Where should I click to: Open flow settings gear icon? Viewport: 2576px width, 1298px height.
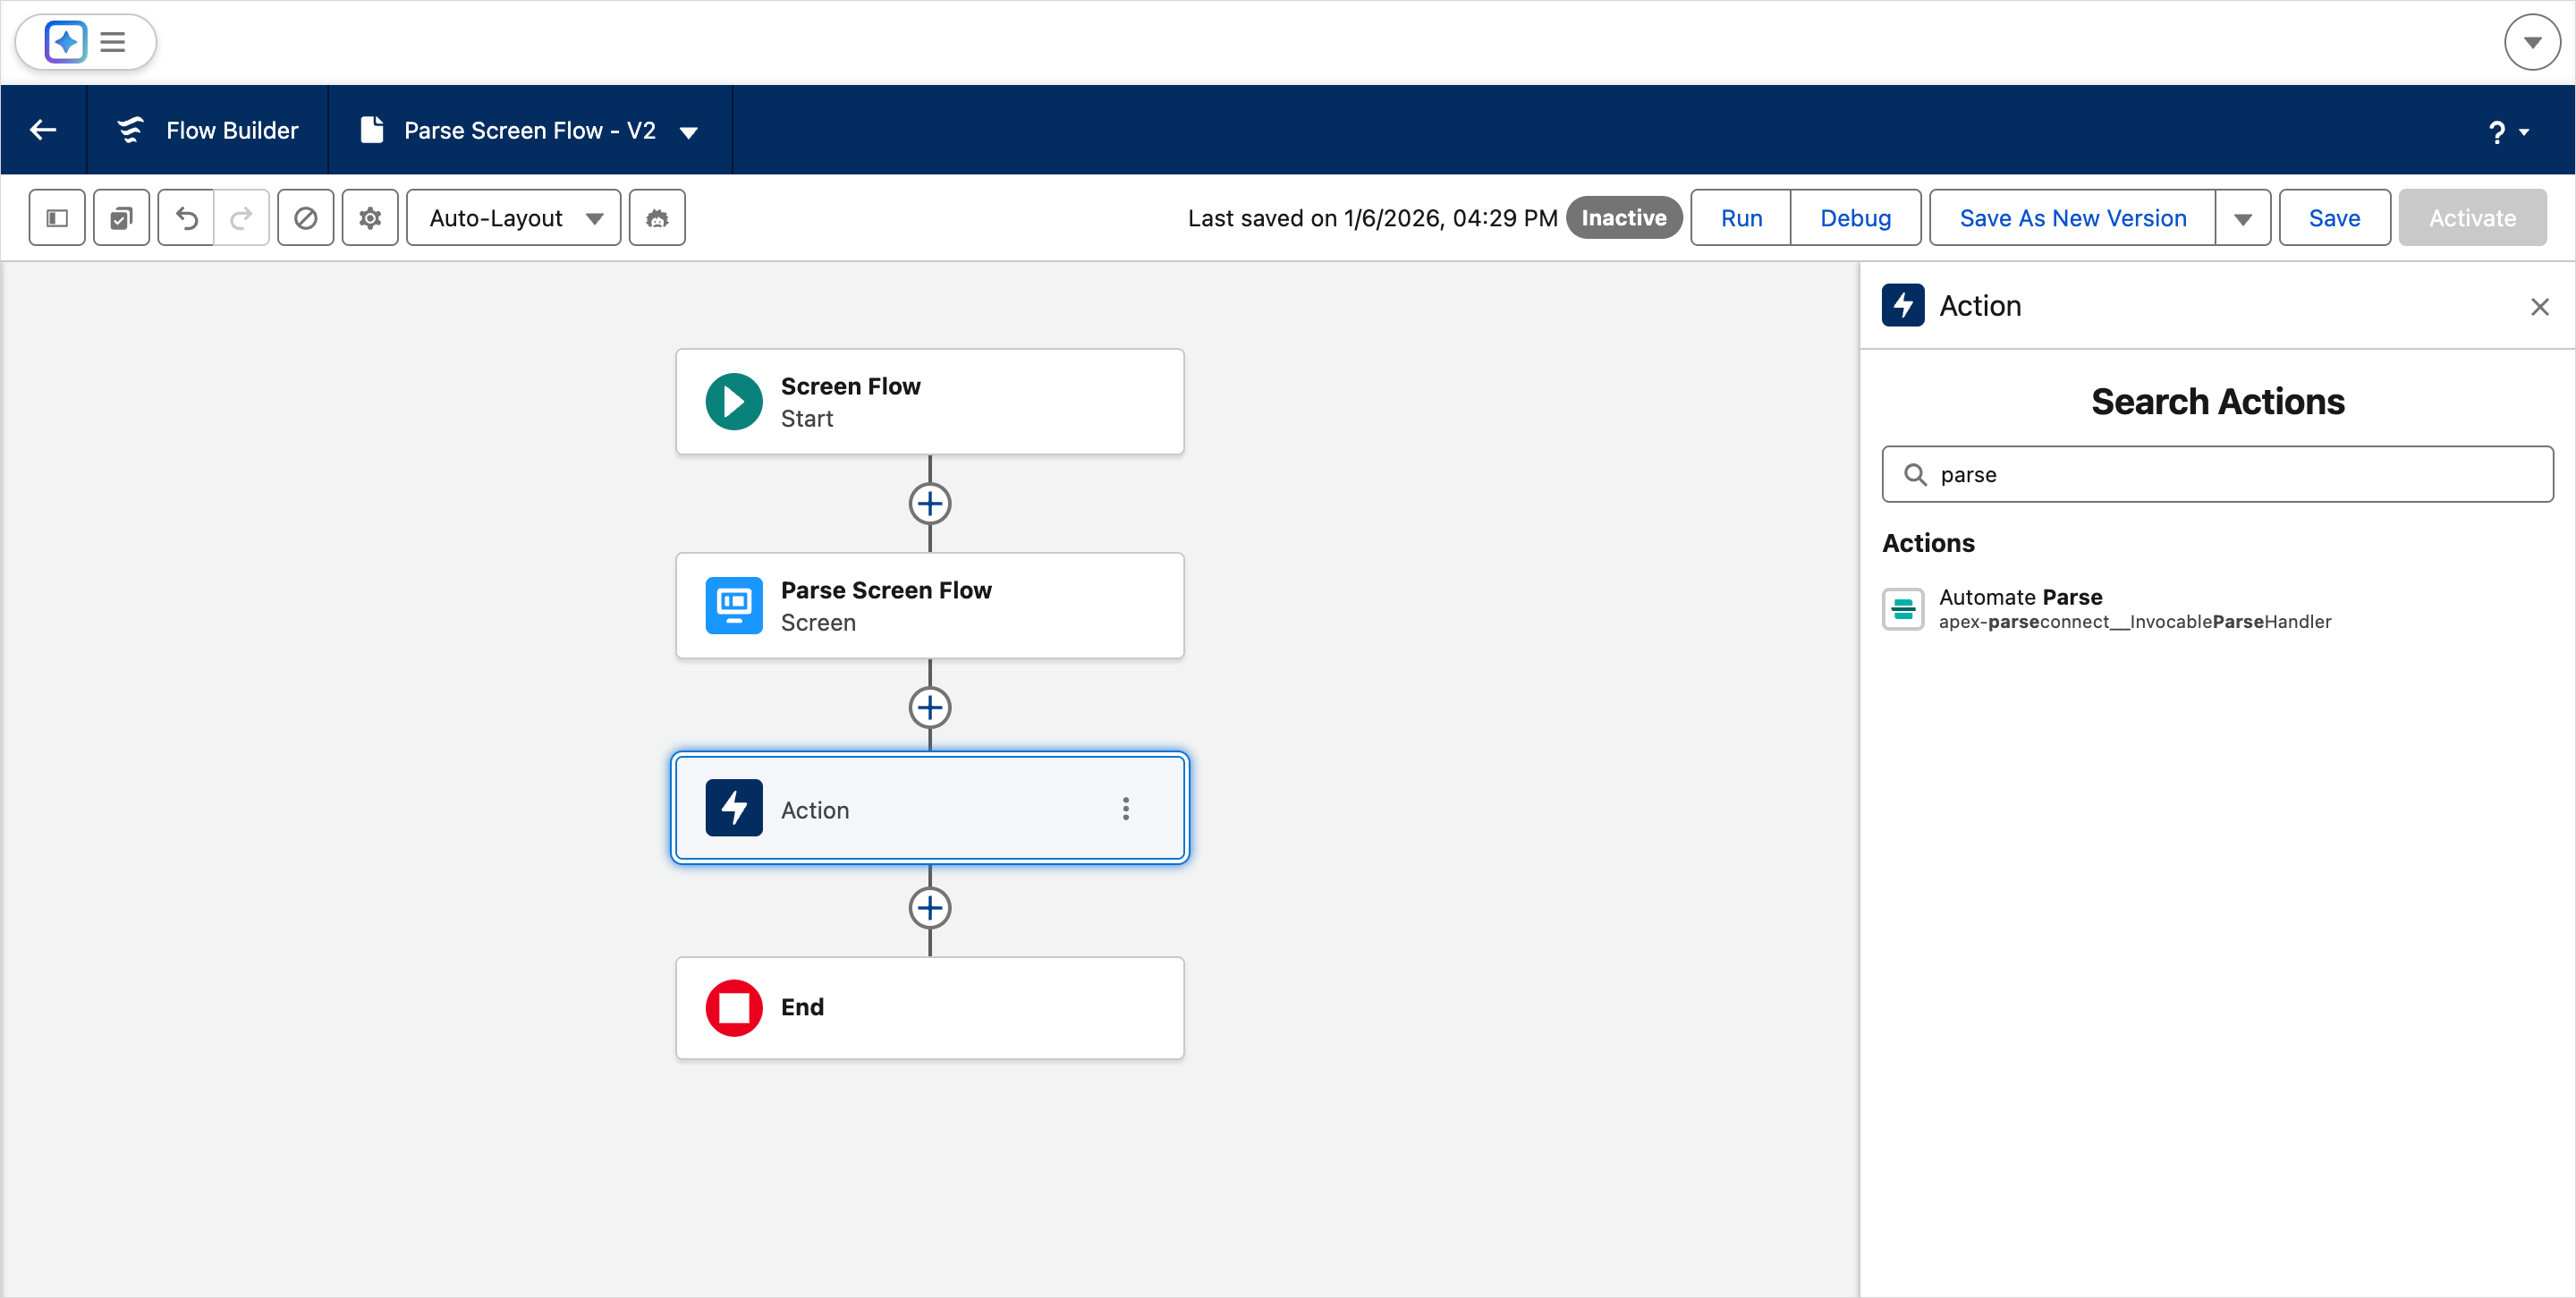pyautogui.click(x=370, y=218)
